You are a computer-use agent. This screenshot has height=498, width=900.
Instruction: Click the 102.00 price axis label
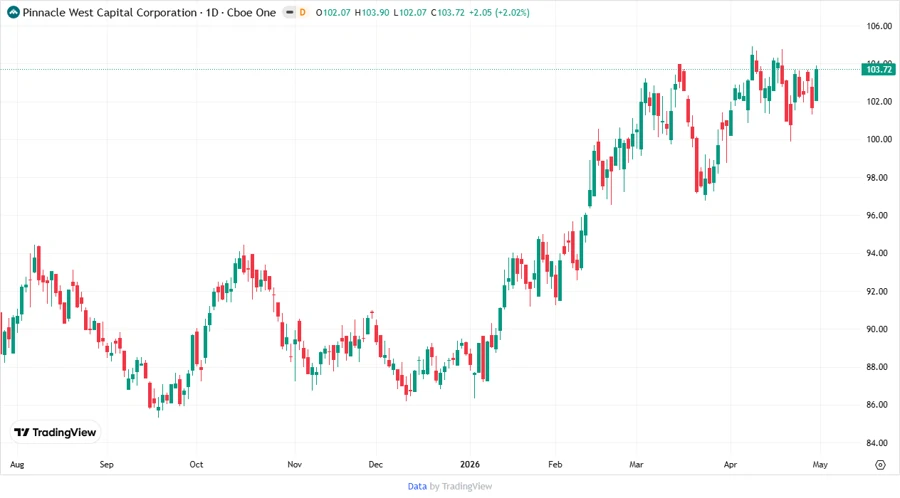(x=879, y=102)
